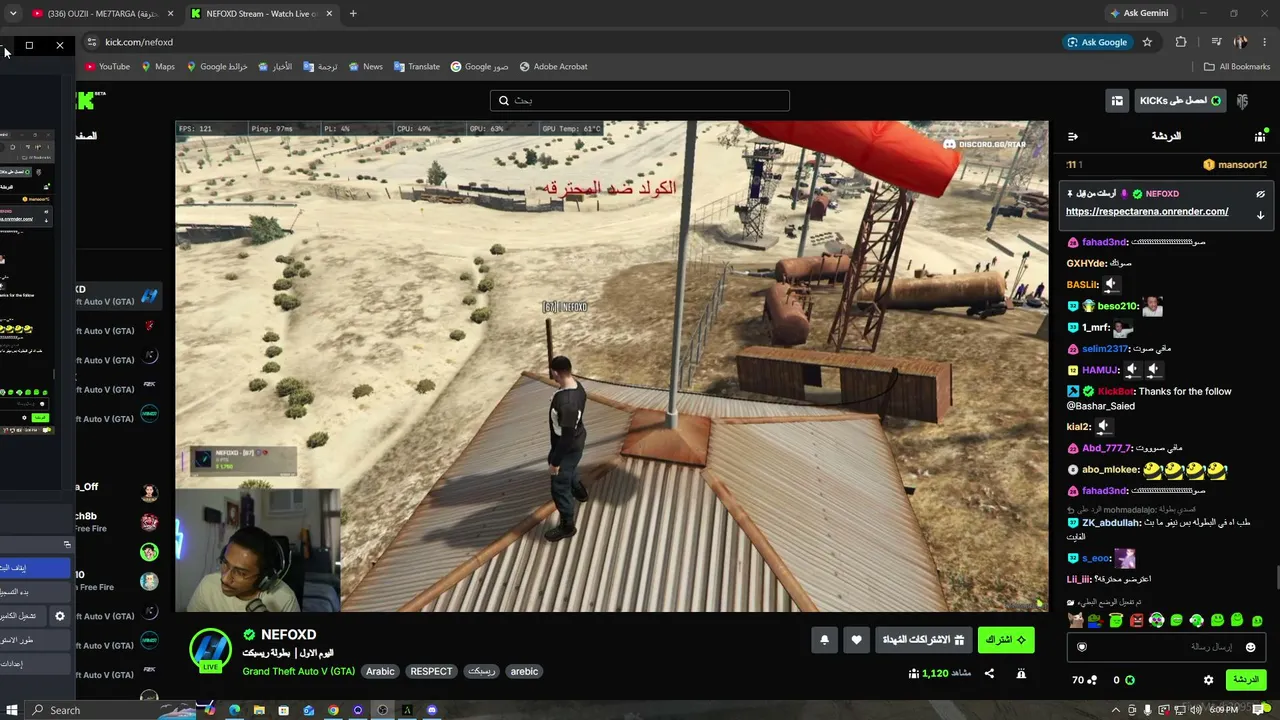Open the Windows Start menu
Screen dimensions: 1280x720
pyautogui.click(x=10, y=710)
